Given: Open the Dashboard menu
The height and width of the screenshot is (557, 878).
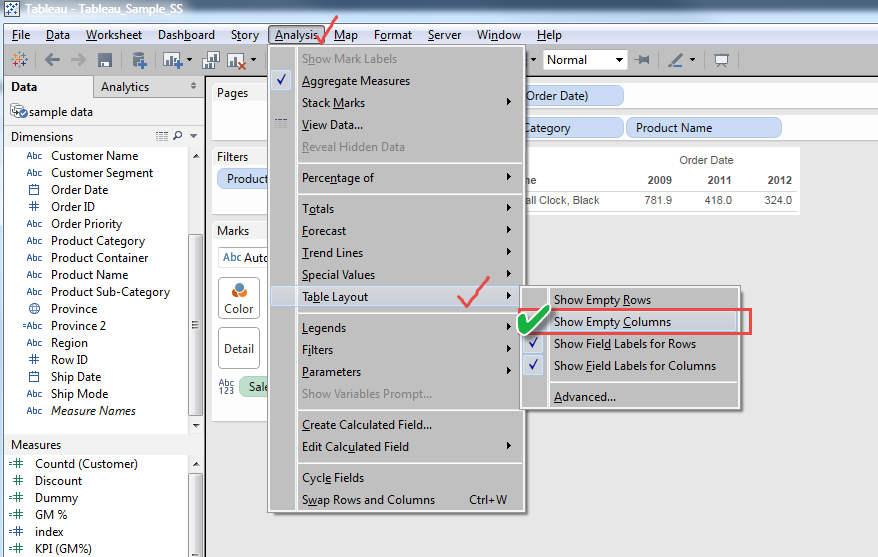Looking at the screenshot, I should click(x=186, y=35).
